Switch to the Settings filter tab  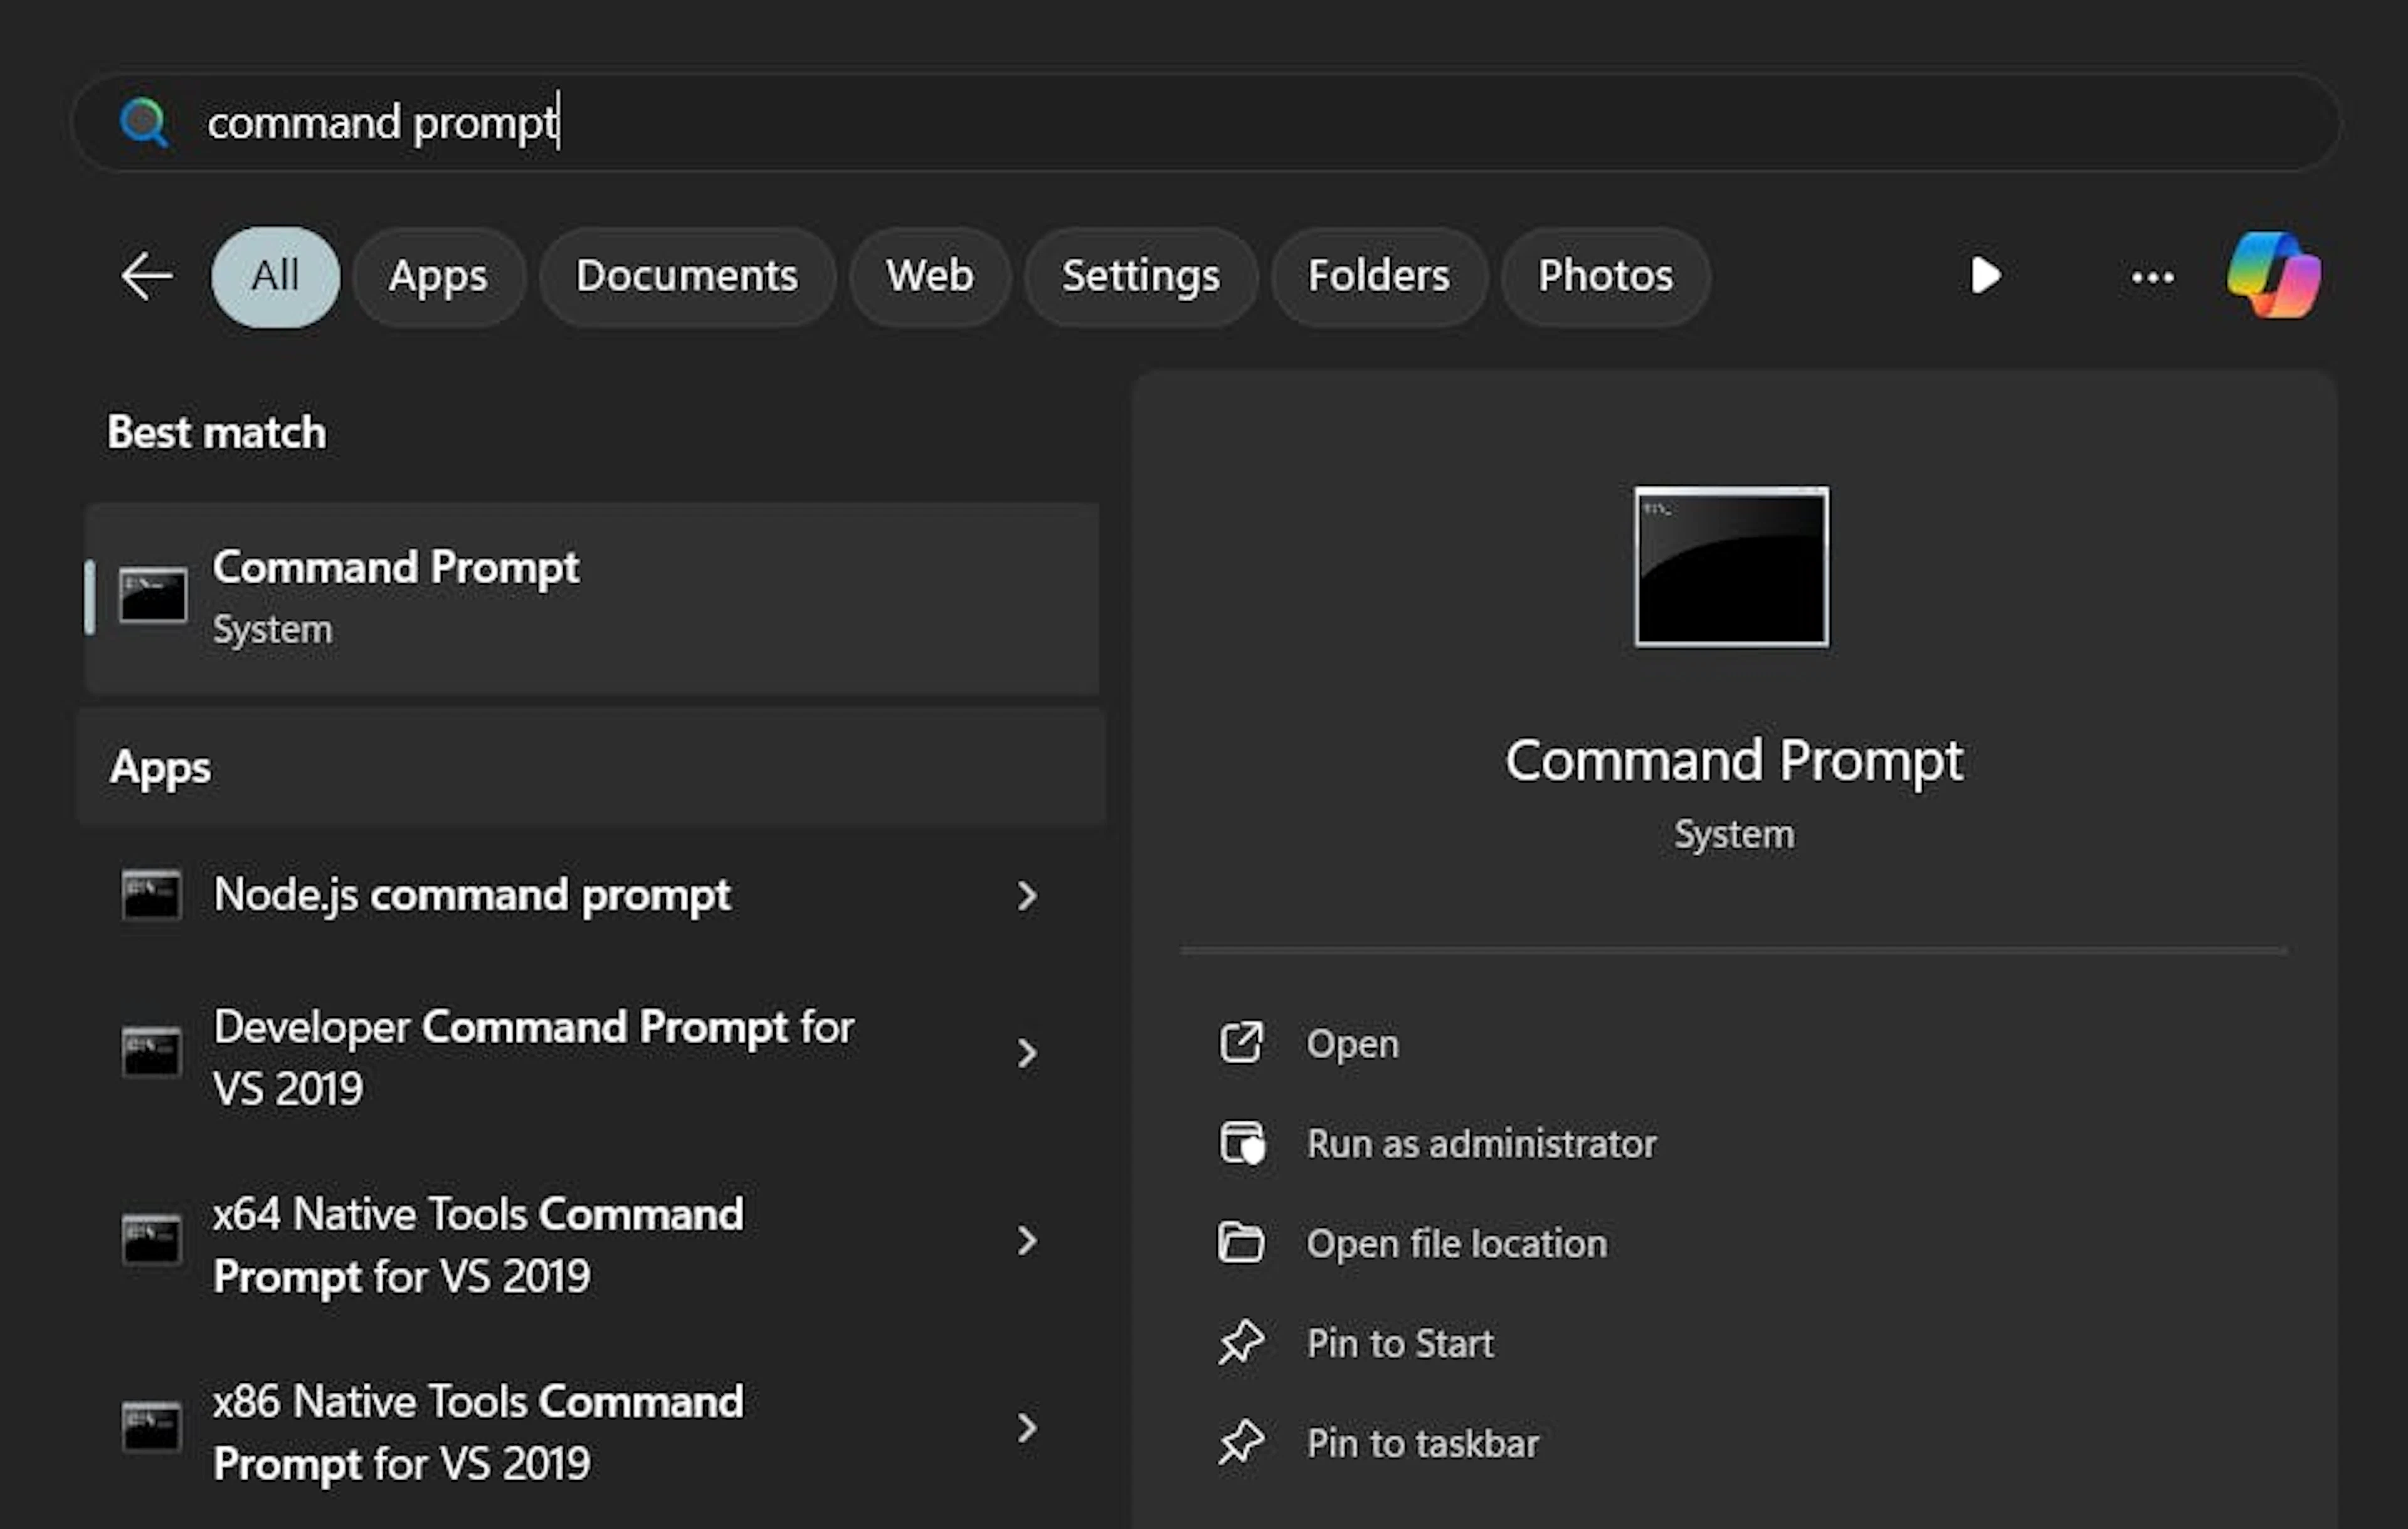pos(1141,277)
